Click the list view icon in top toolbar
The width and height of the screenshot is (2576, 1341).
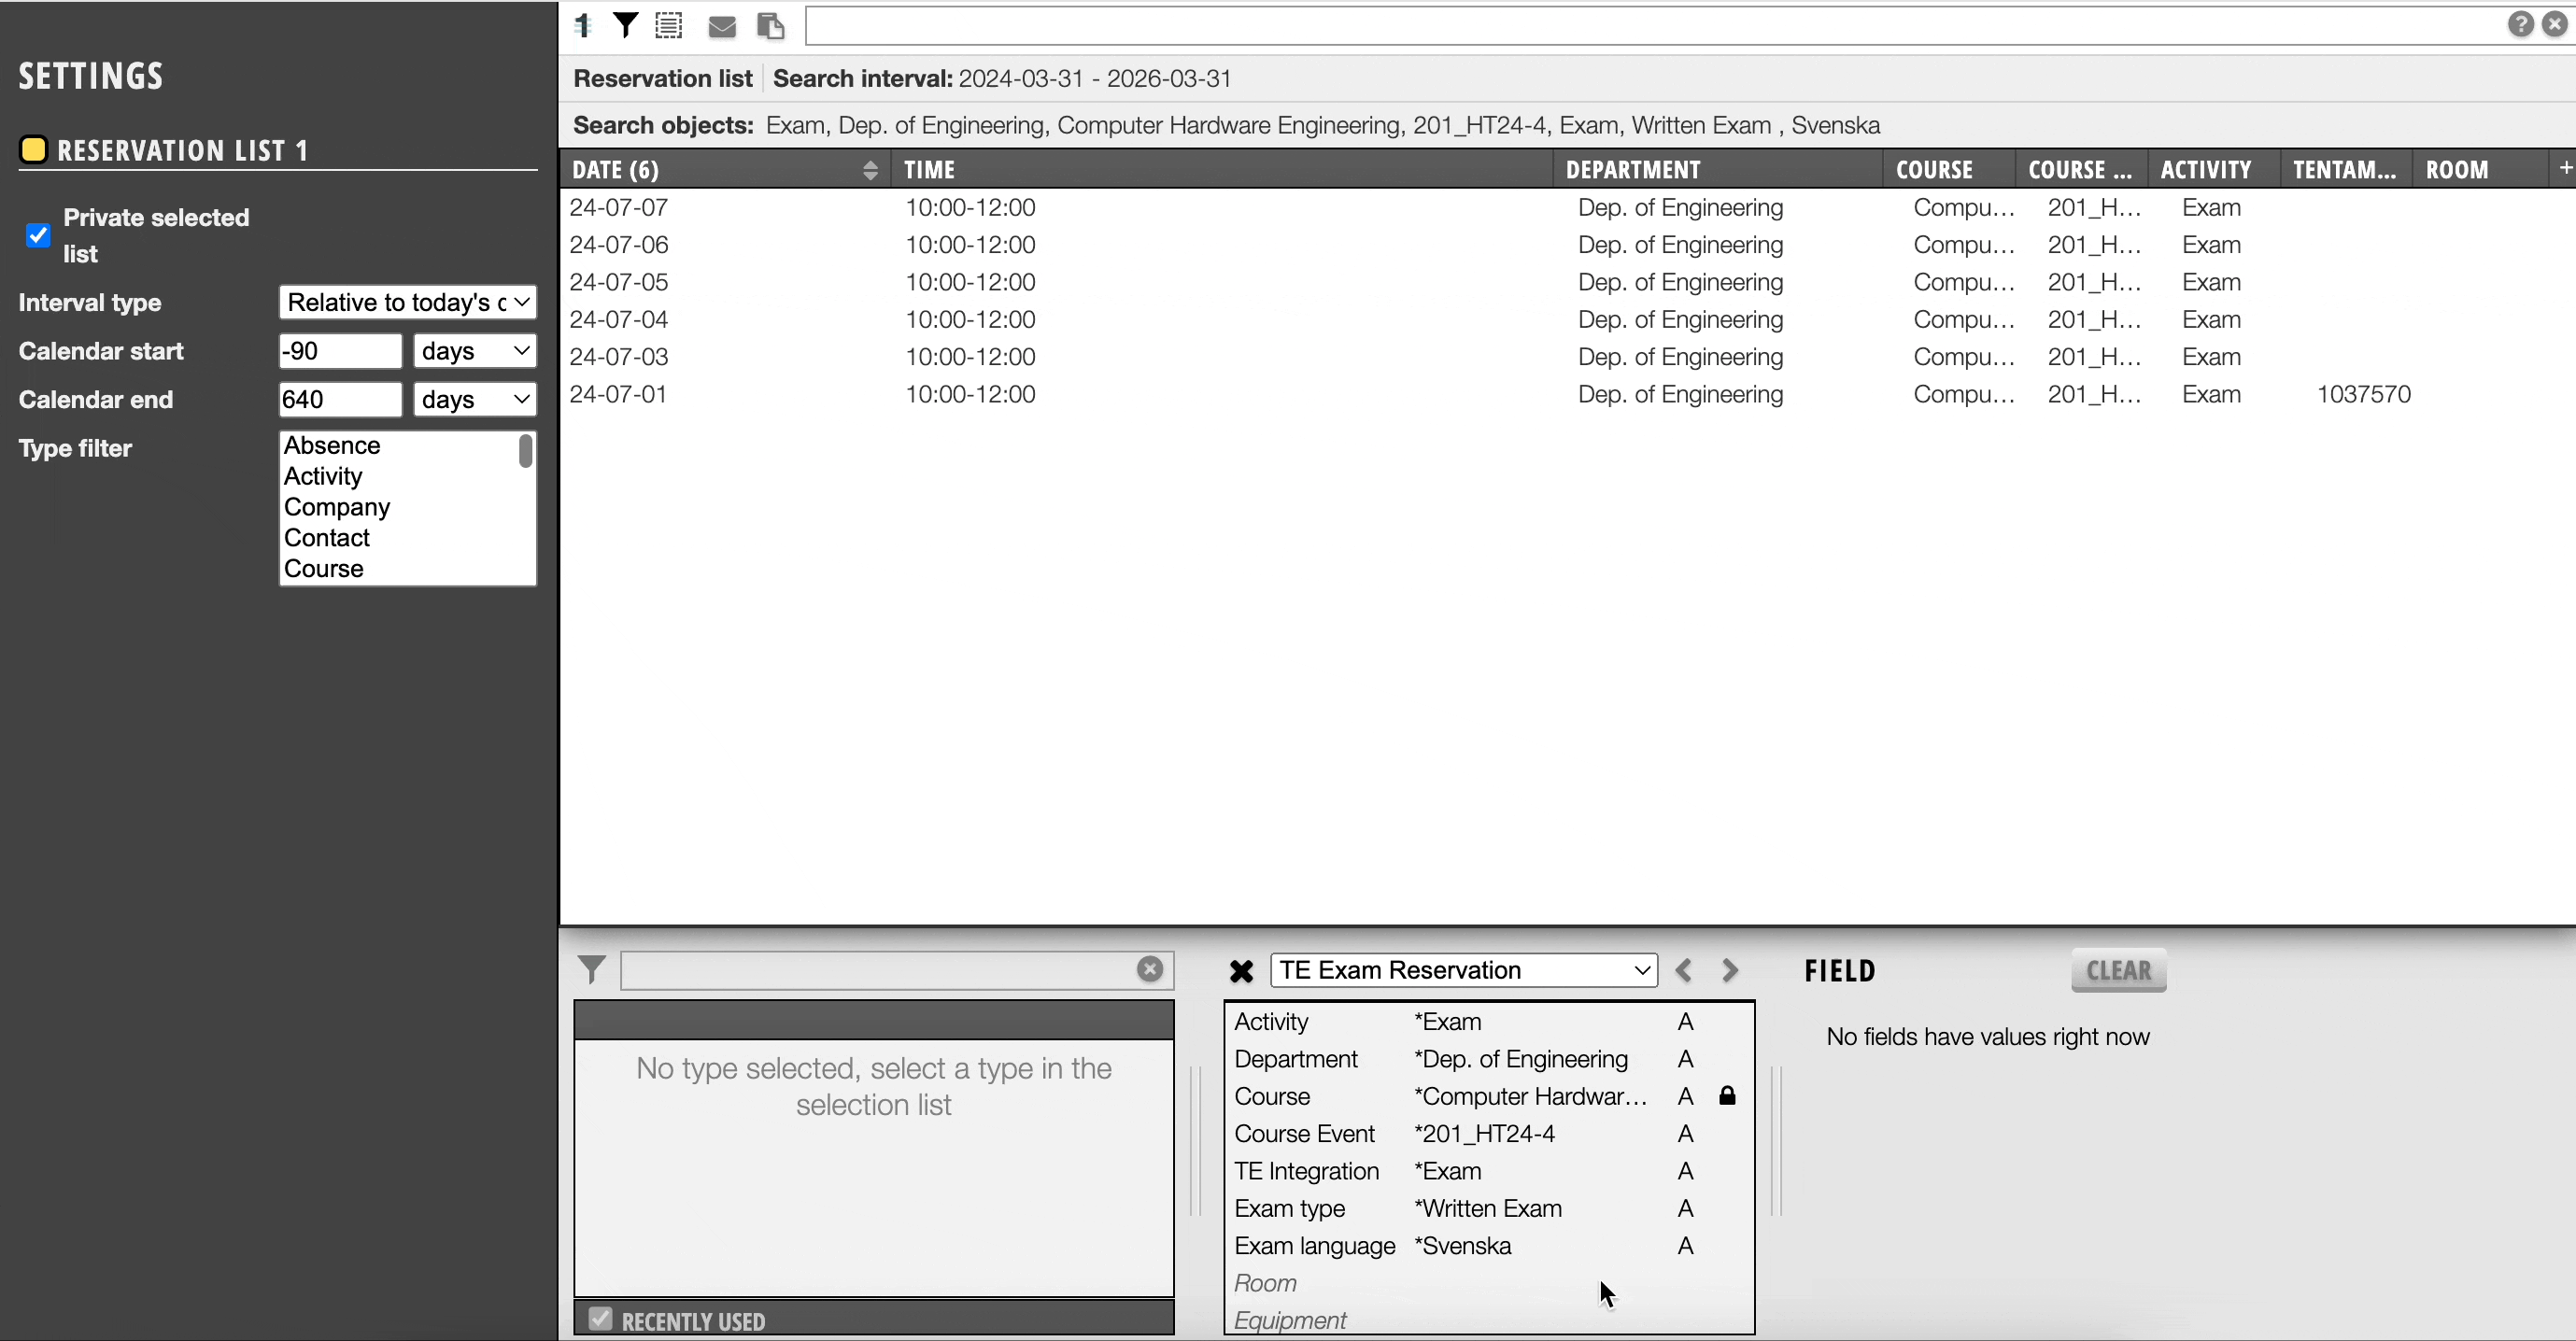(669, 26)
